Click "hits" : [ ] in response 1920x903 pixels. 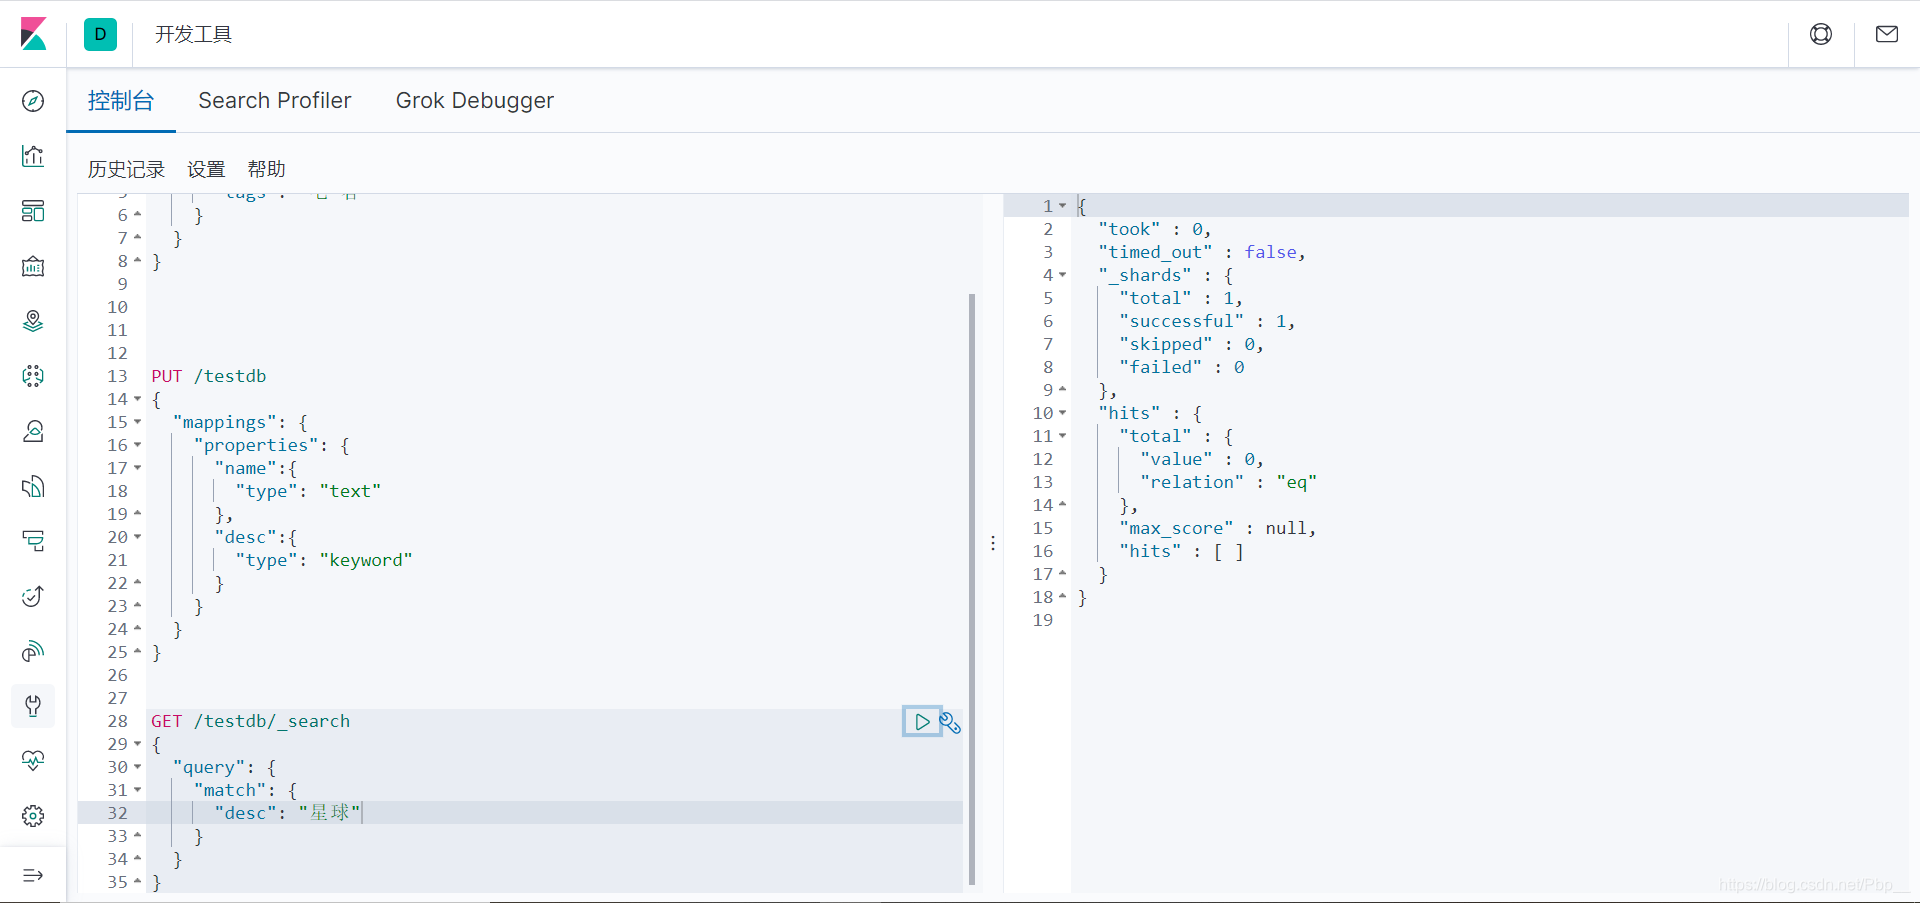(x=1182, y=551)
